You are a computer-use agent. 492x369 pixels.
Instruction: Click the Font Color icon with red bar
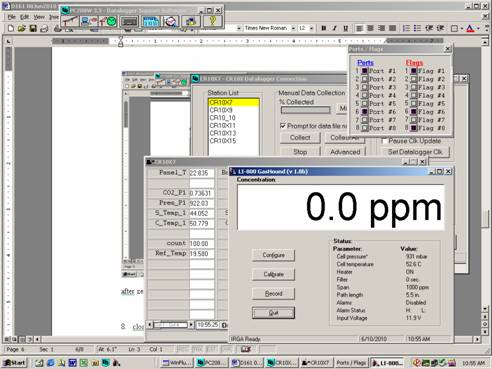tap(470, 29)
